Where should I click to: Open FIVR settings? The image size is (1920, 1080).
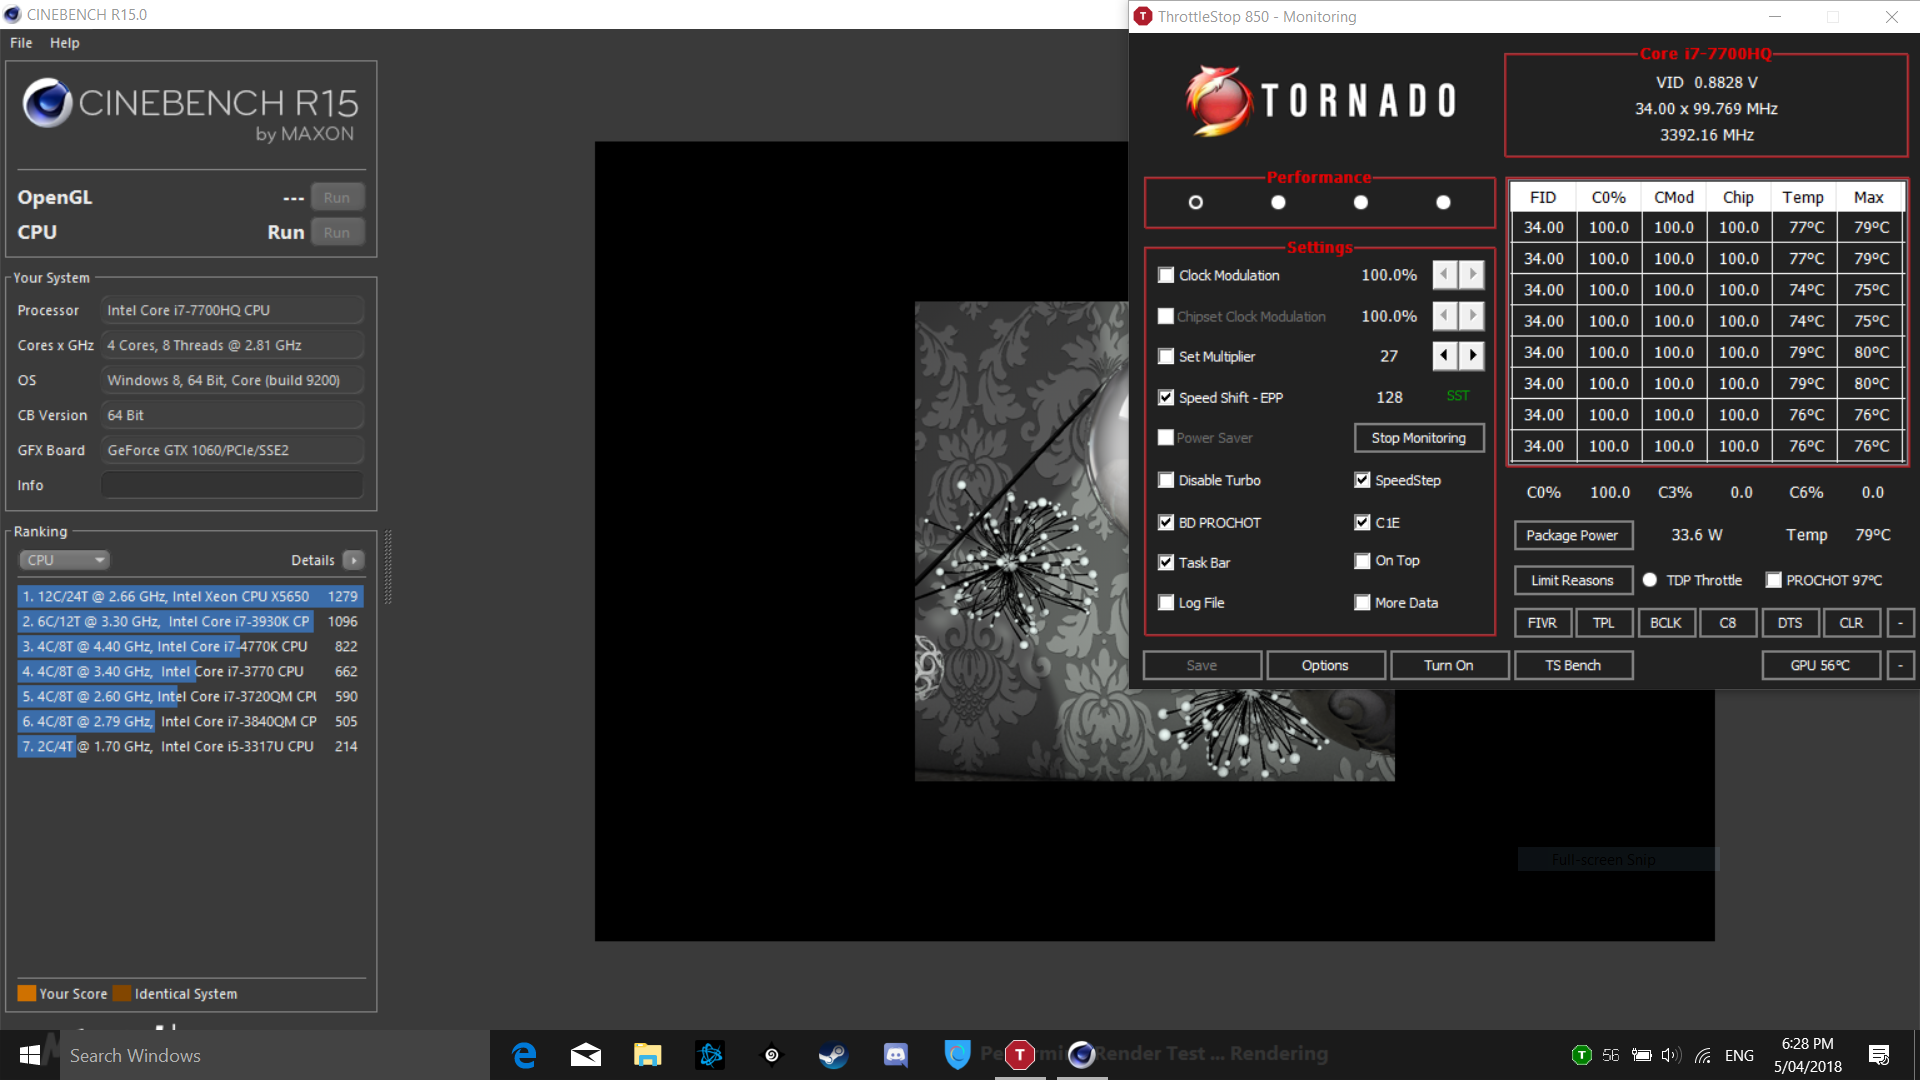click(x=1542, y=622)
